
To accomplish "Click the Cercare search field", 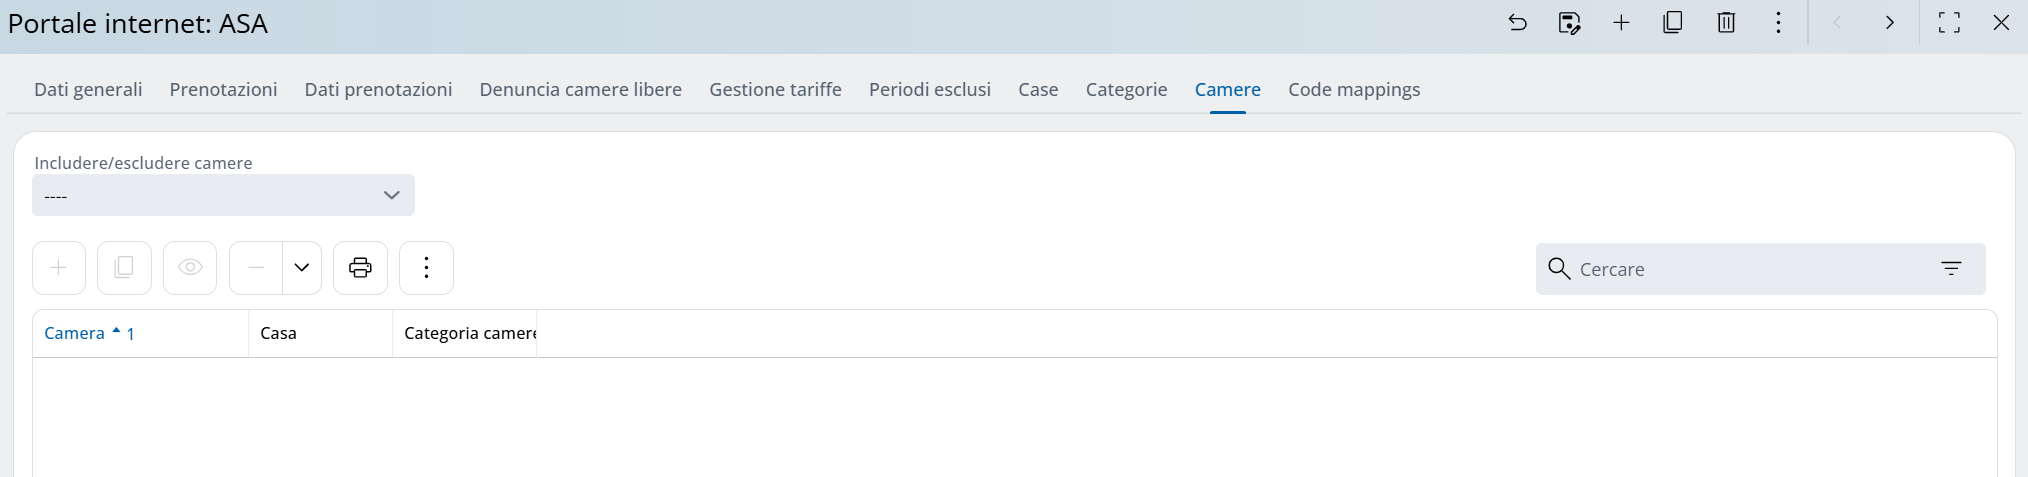I will 1740,269.
